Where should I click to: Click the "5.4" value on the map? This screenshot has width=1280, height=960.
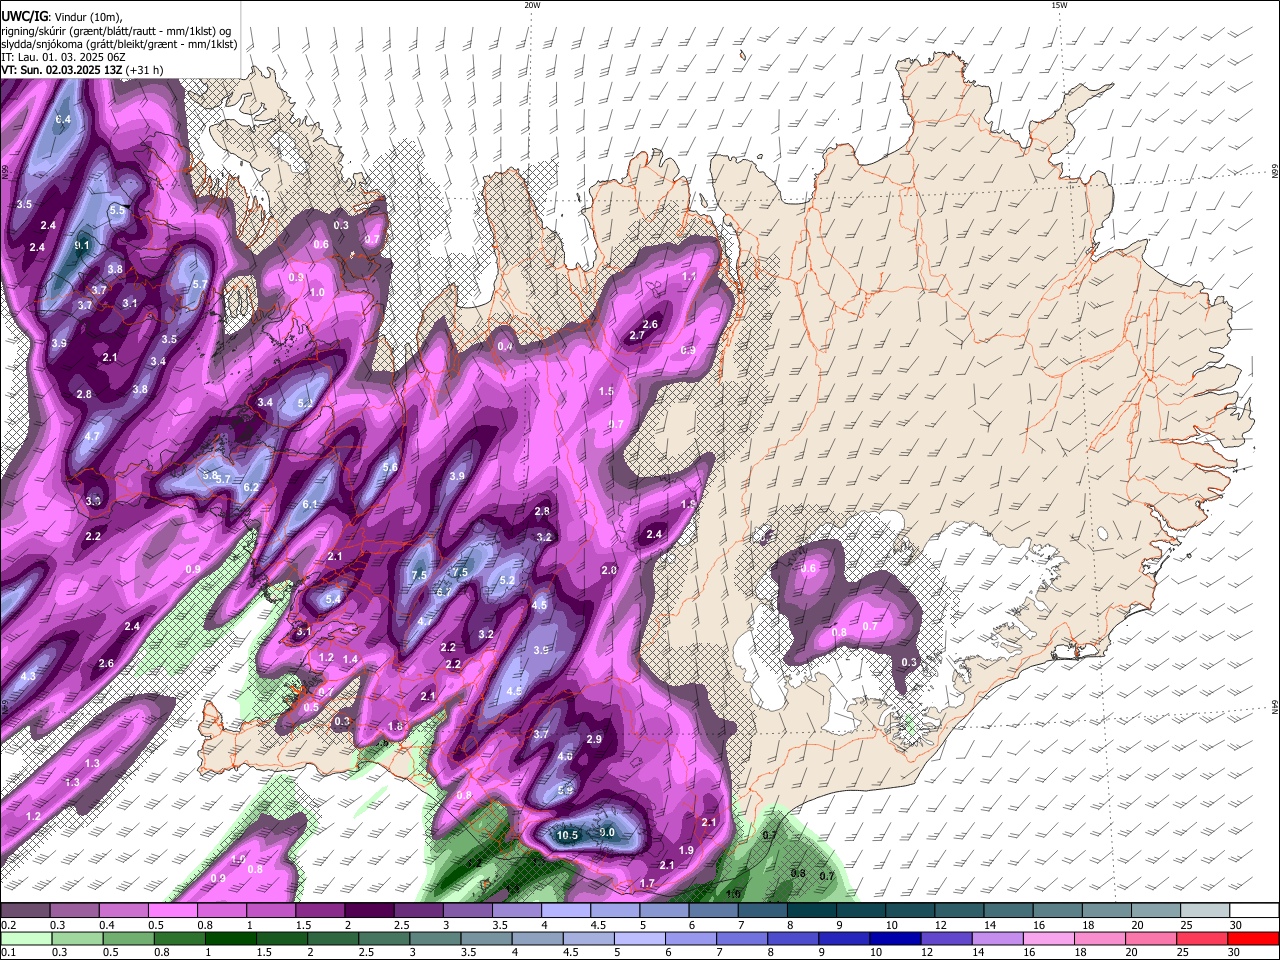click(334, 599)
